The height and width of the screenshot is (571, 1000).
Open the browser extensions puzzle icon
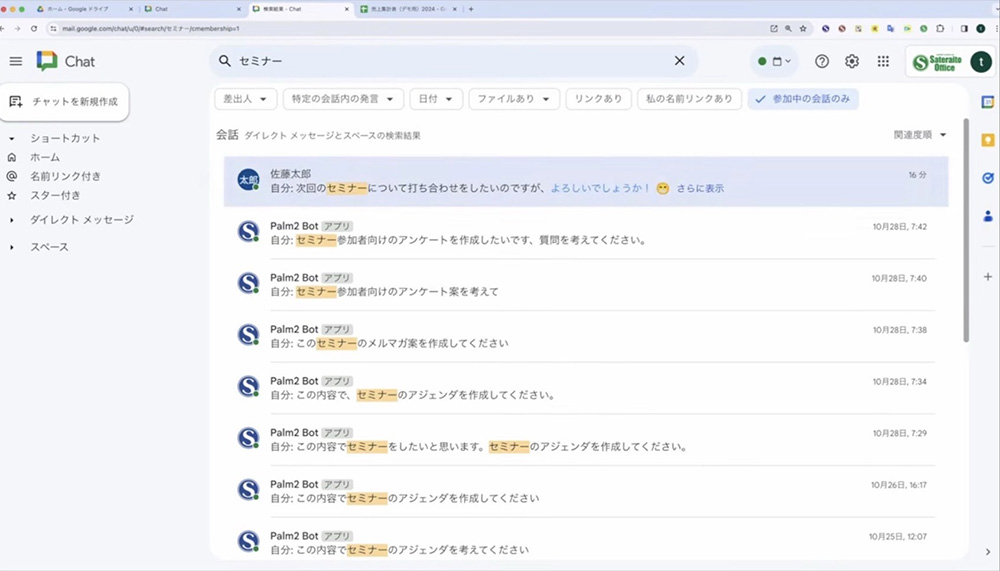click(x=940, y=29)
